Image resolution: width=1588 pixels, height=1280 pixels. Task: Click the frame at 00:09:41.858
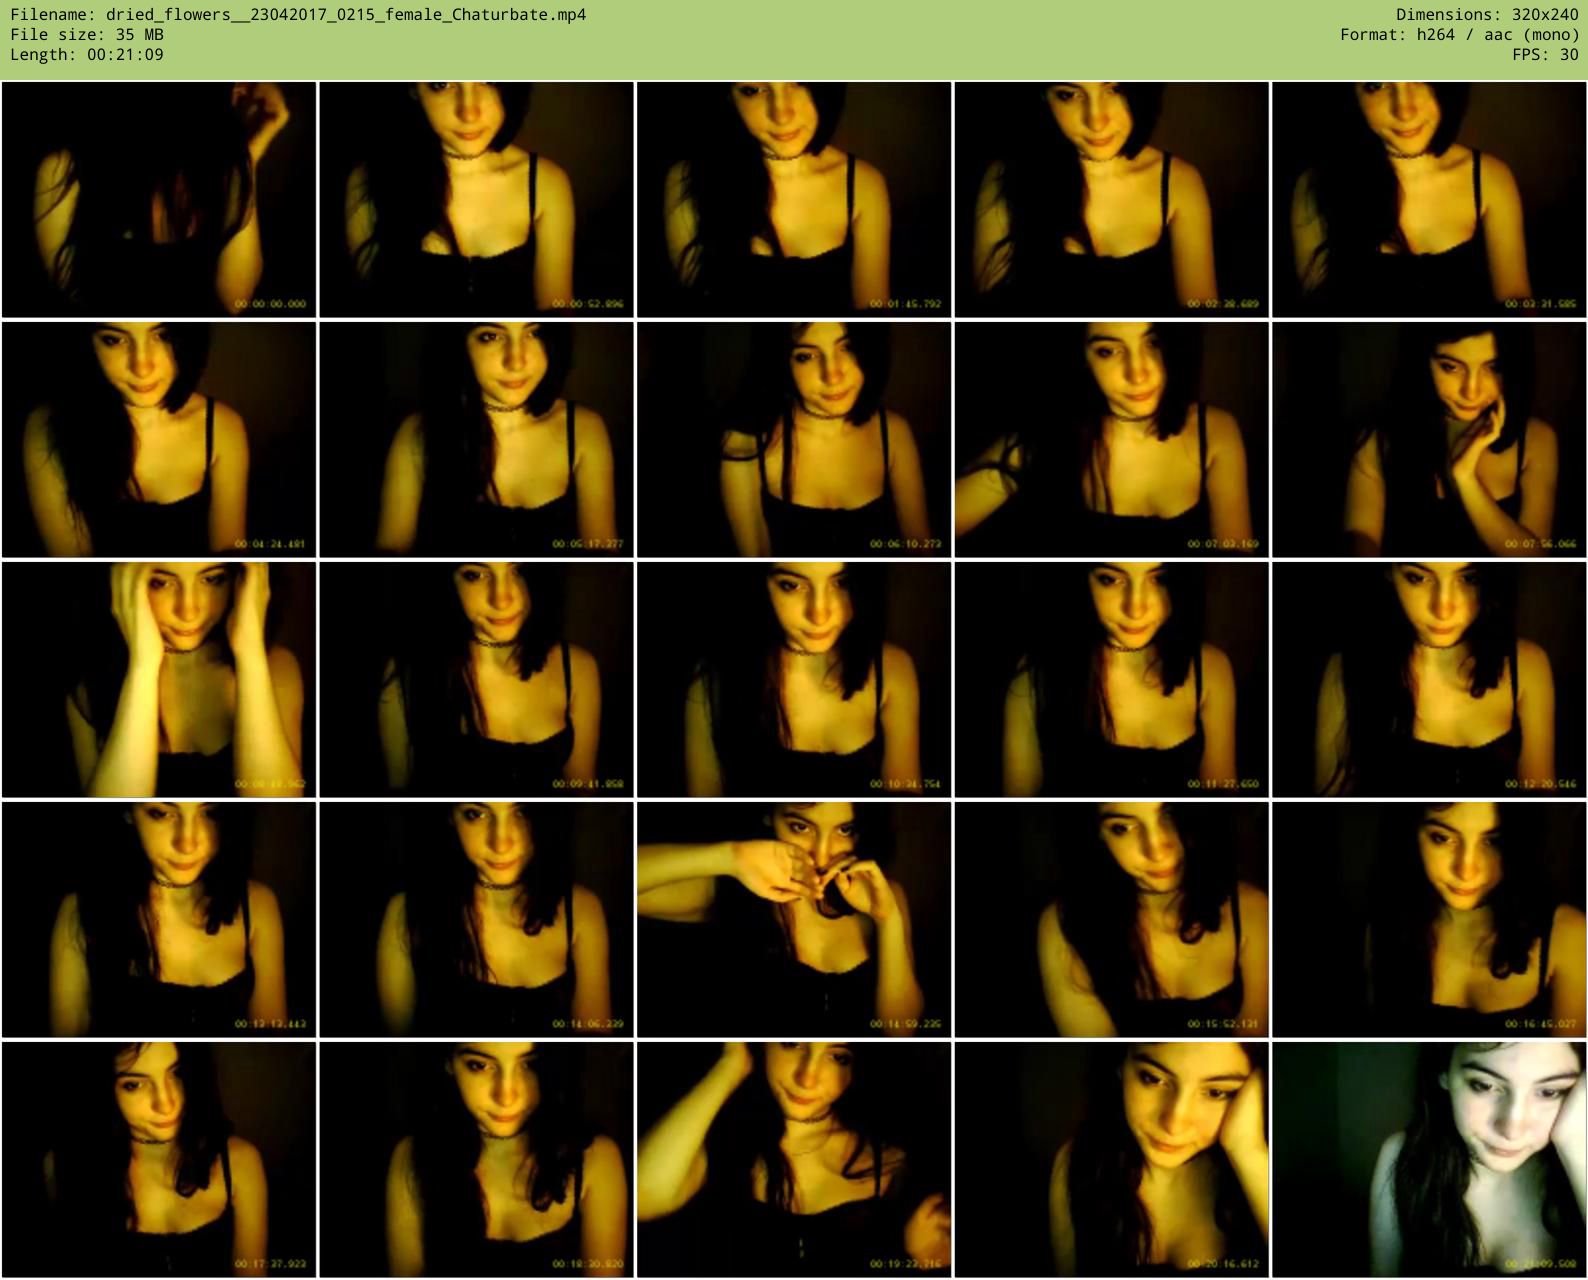point(476,680)
